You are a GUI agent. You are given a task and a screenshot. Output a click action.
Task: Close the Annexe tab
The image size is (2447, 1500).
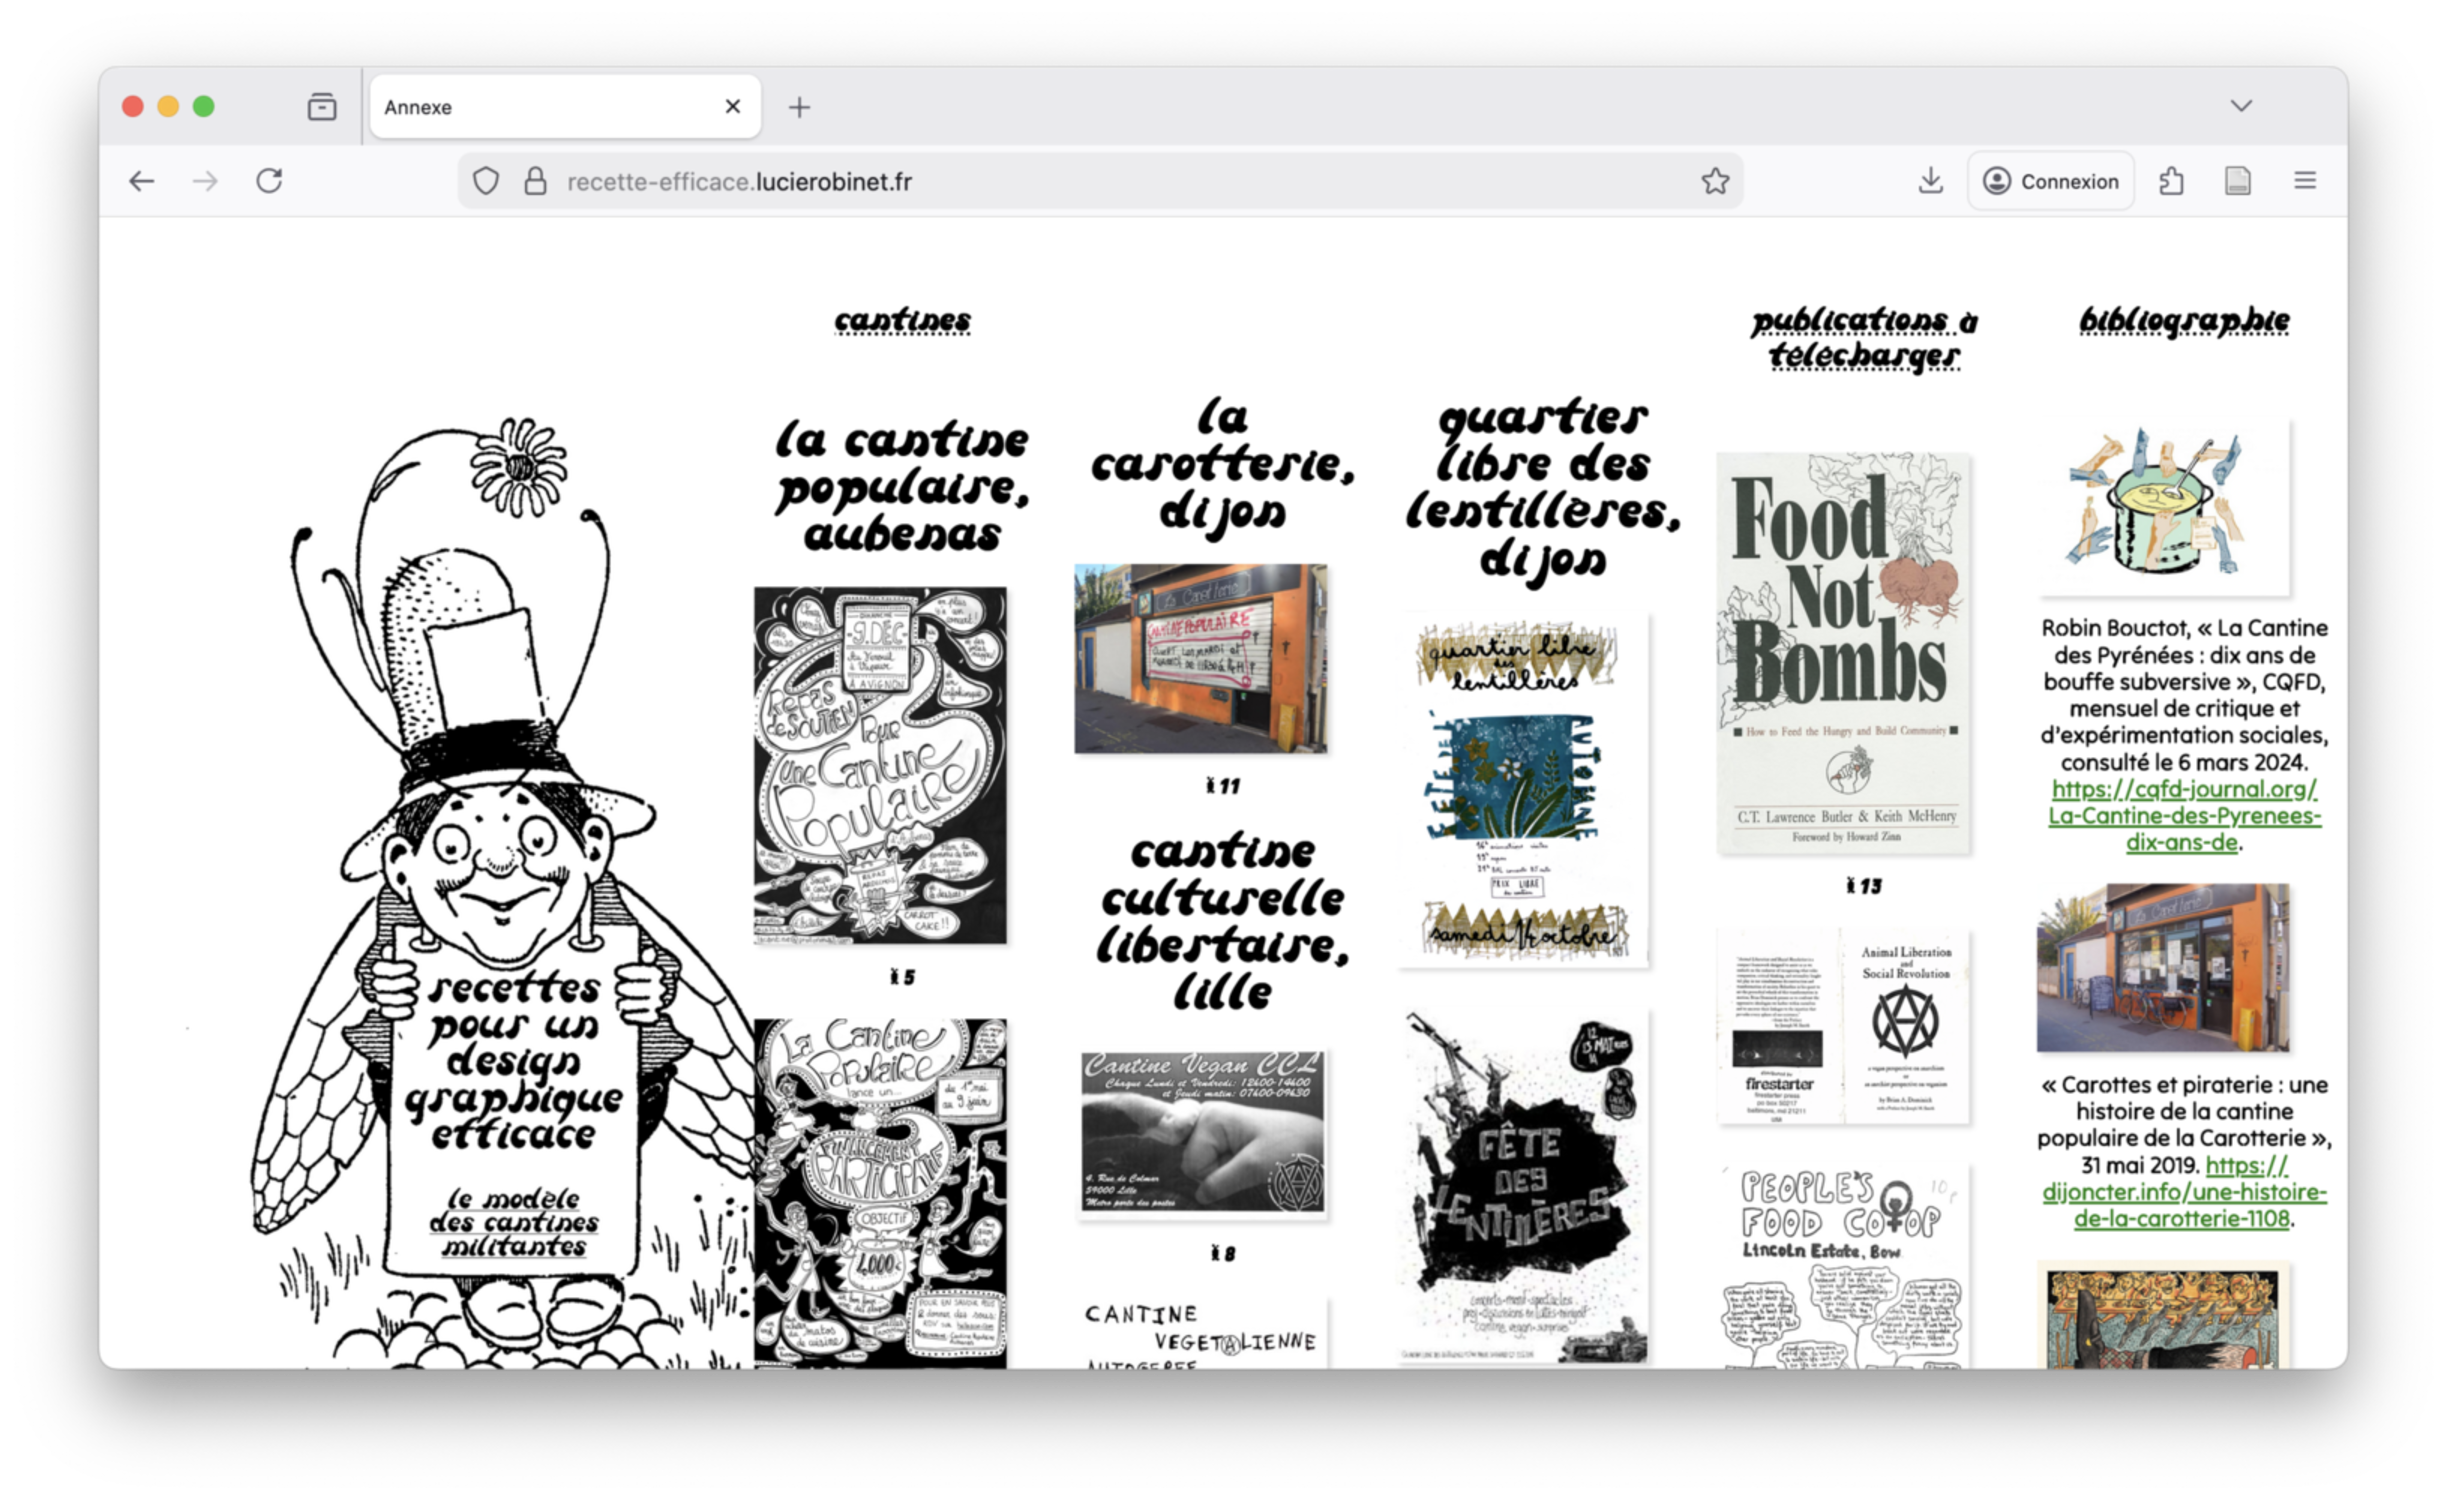coord(733,106)
